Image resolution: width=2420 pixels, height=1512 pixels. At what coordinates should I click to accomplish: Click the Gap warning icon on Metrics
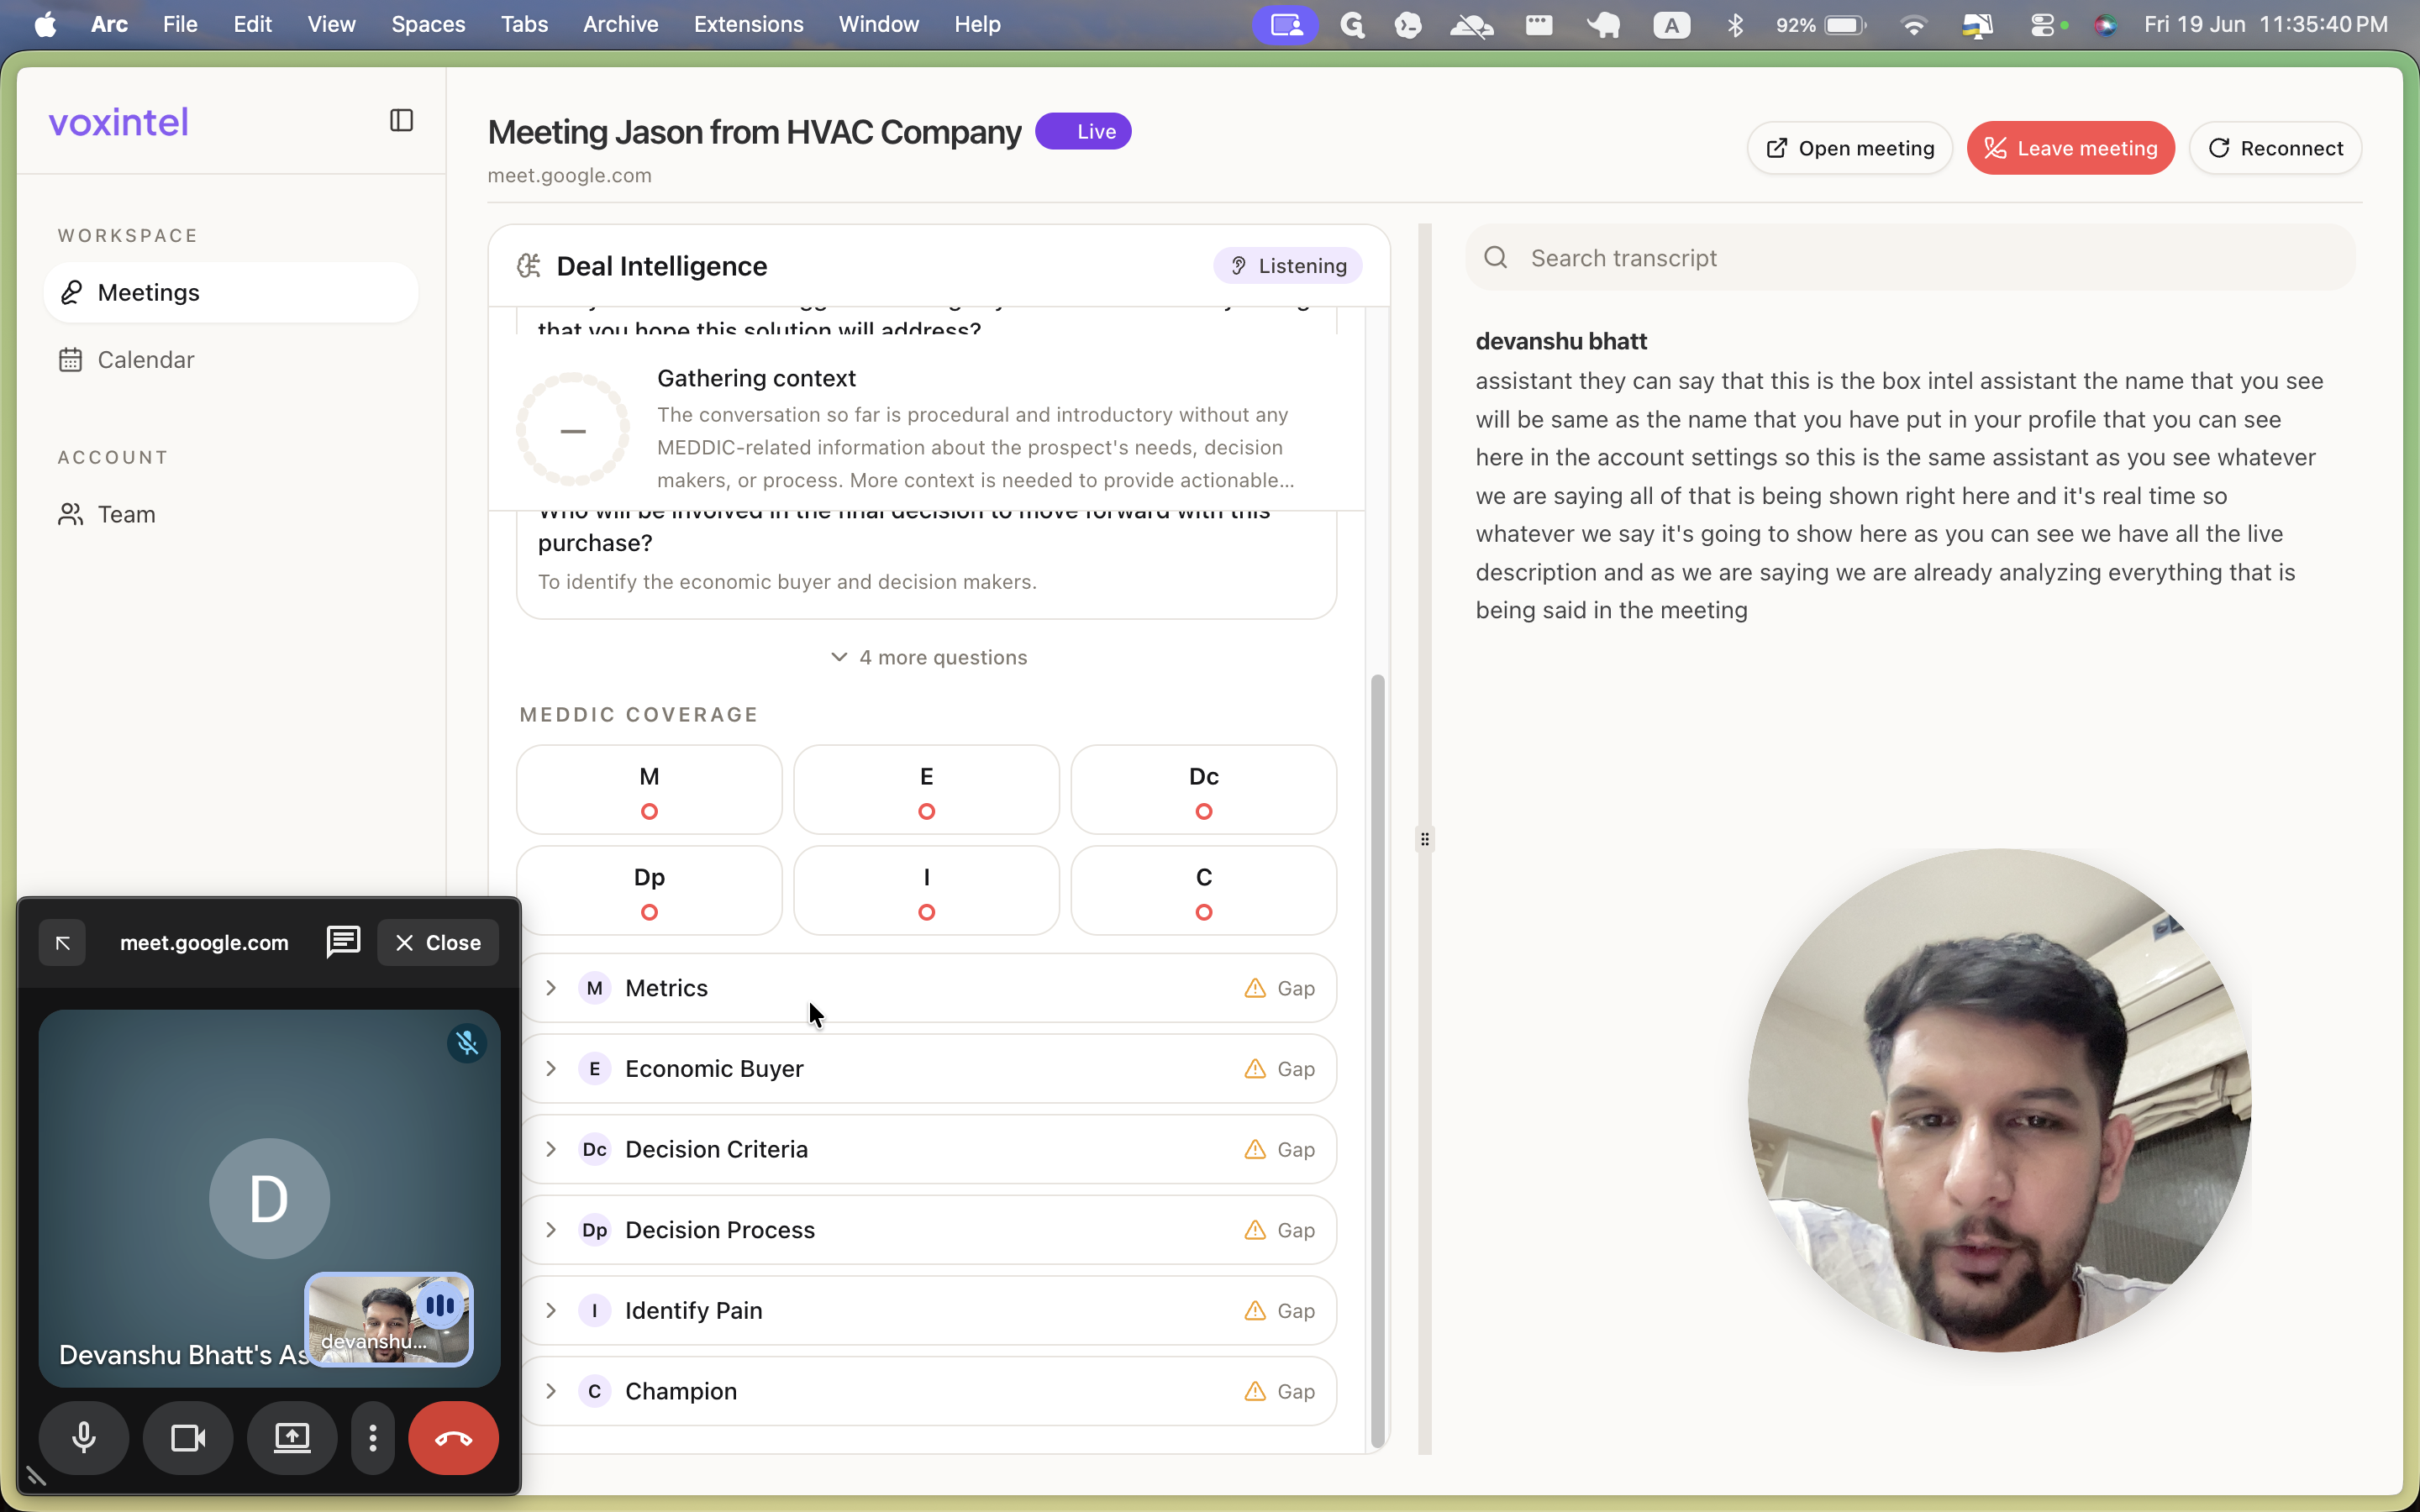(1255, 988)
